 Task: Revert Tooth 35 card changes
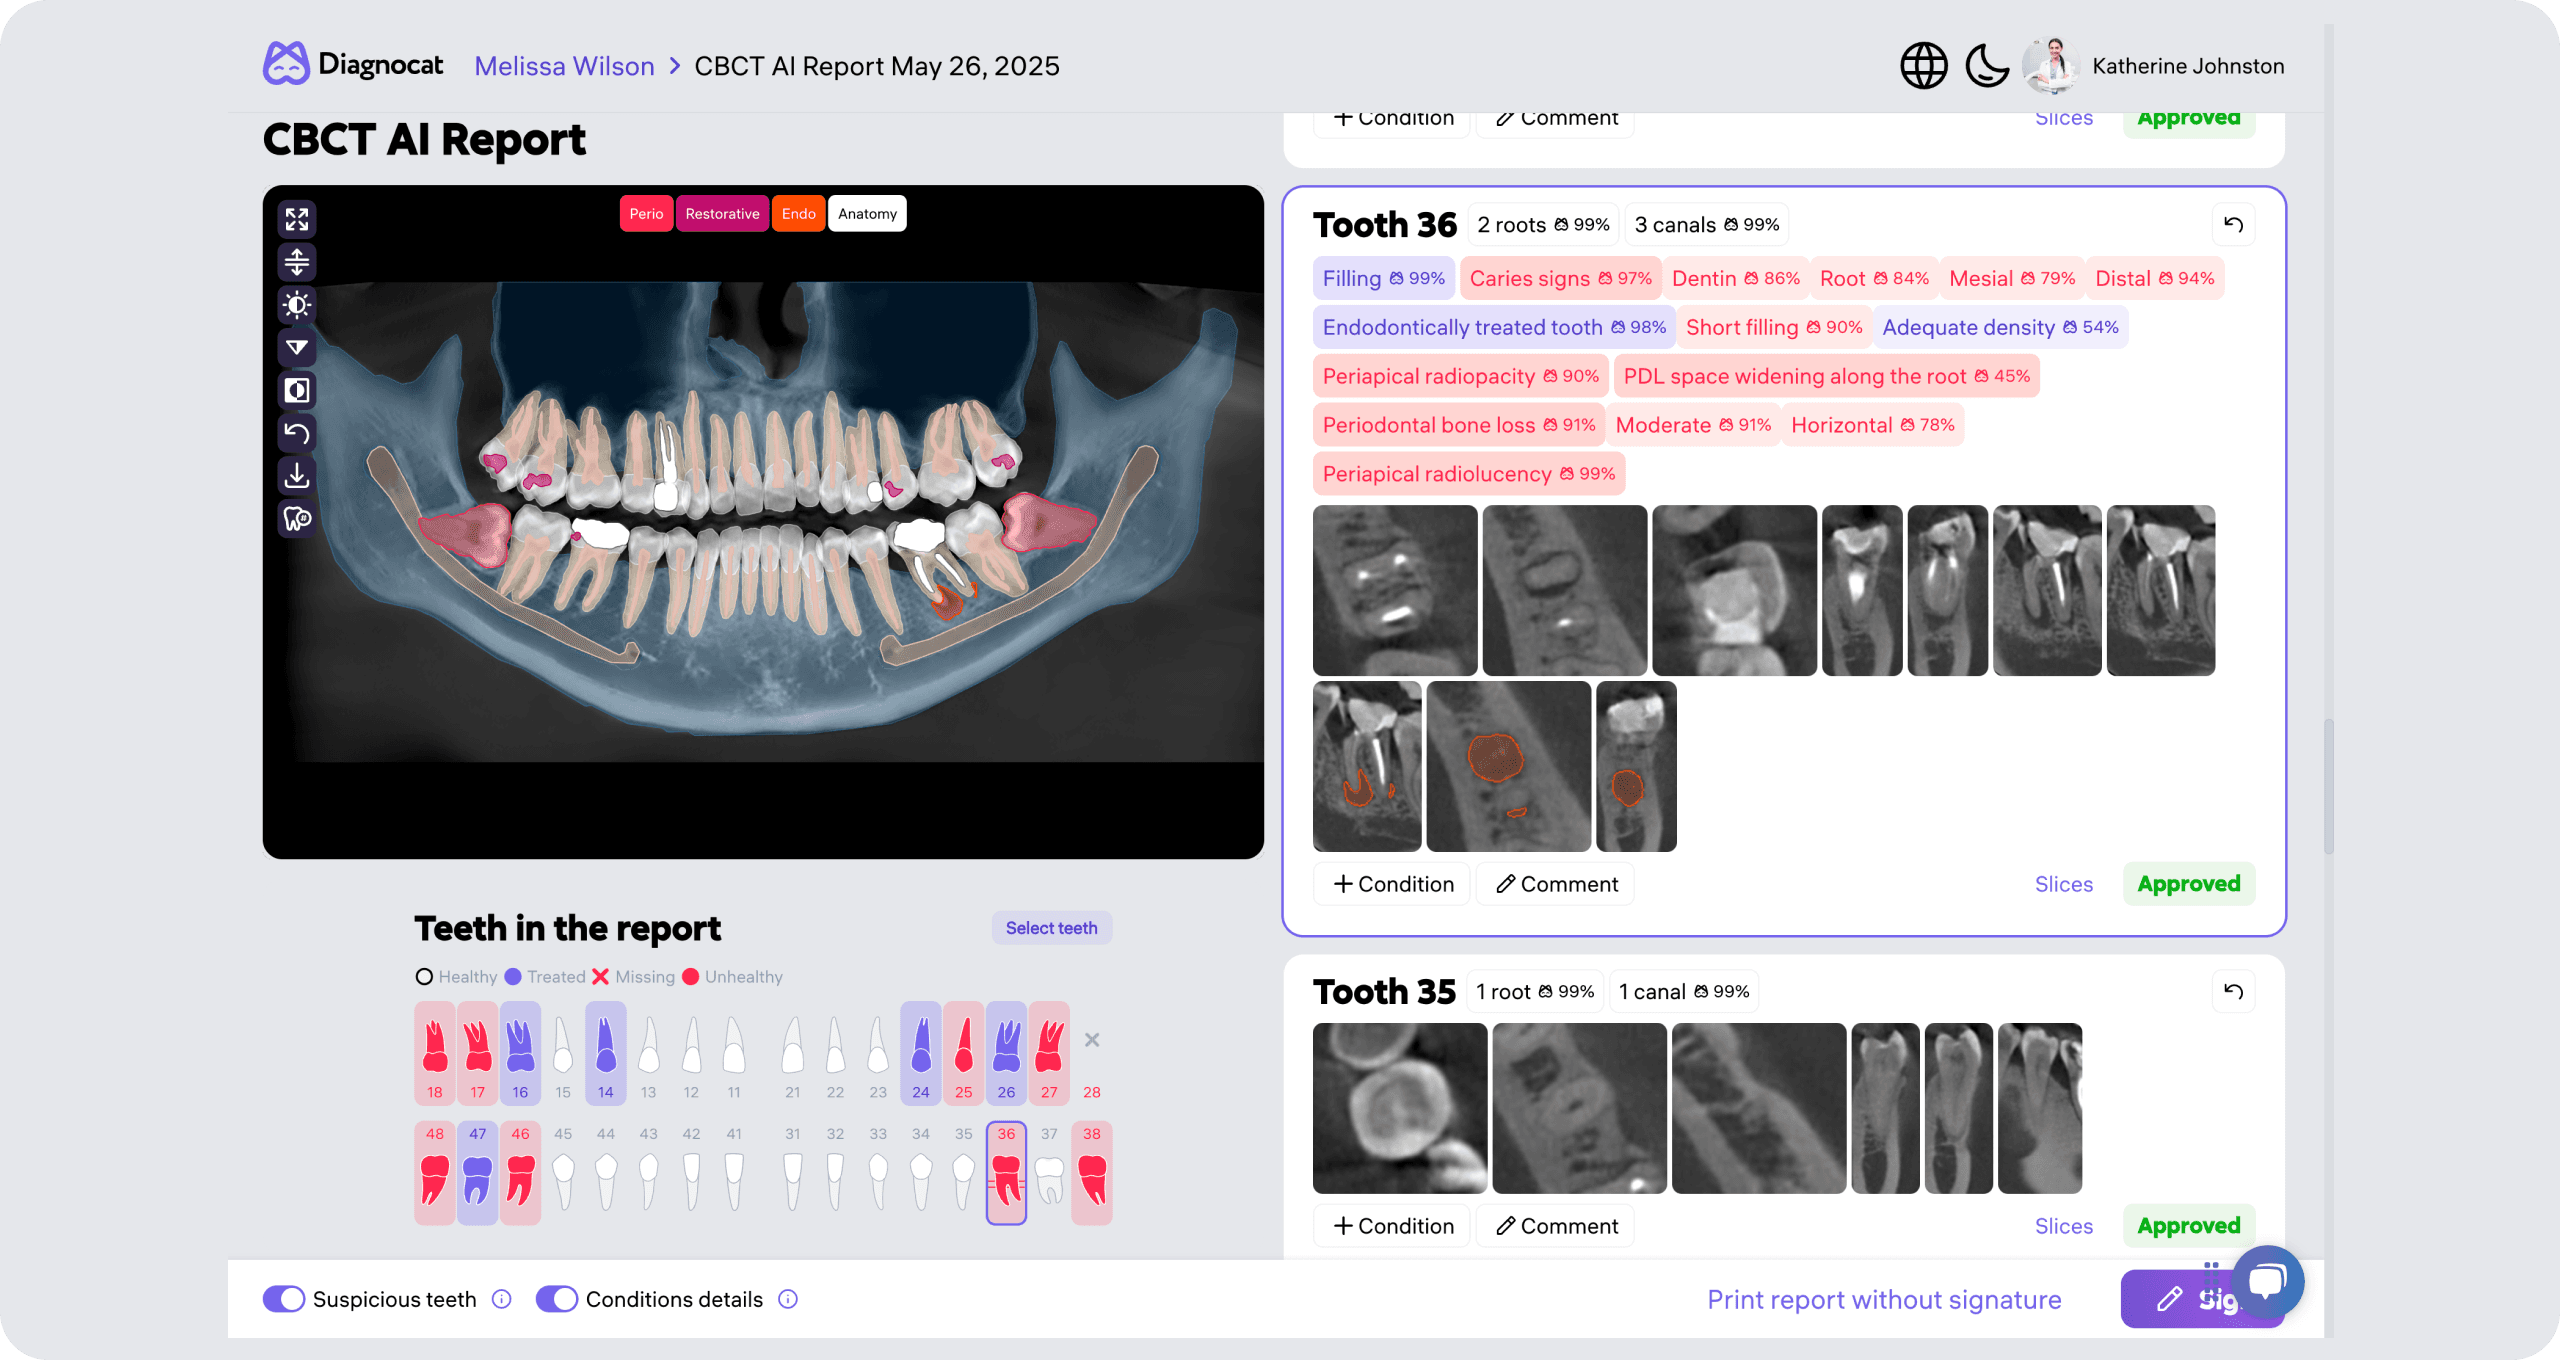[2233, 992]
